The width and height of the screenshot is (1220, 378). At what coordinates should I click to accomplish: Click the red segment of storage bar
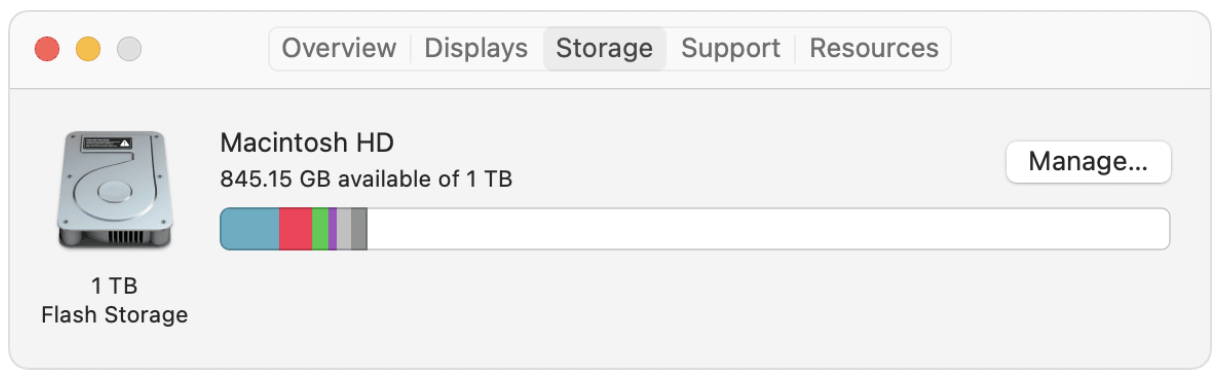(295, 229)
